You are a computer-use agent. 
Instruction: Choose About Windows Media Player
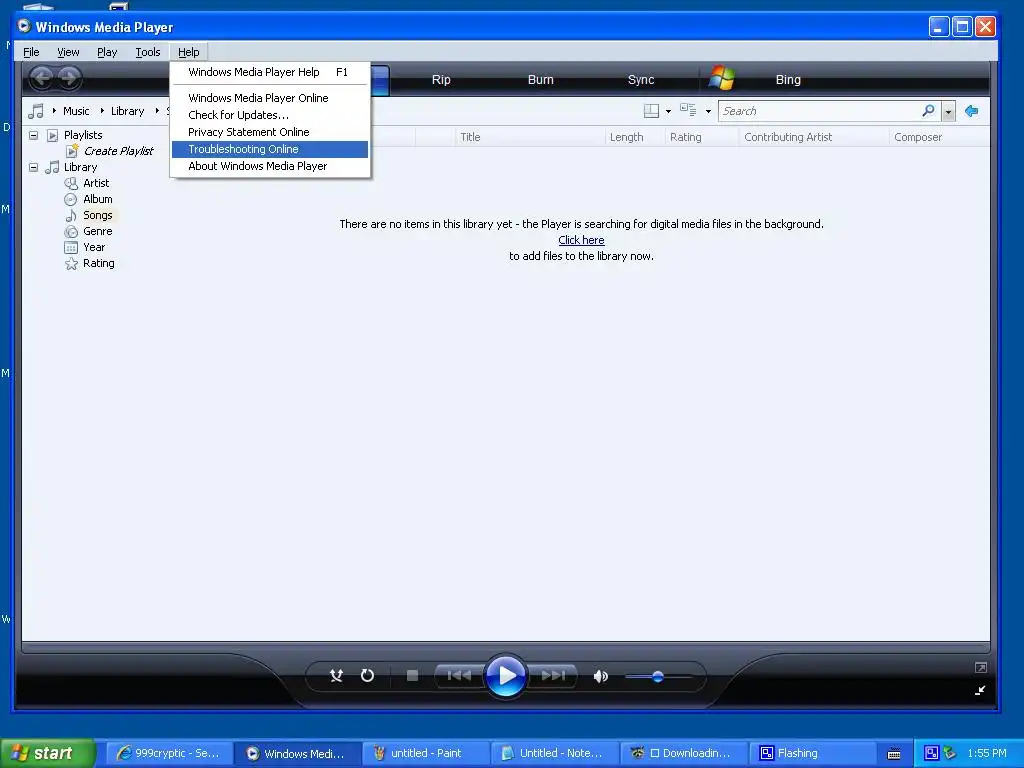click(x=270, y=166)
